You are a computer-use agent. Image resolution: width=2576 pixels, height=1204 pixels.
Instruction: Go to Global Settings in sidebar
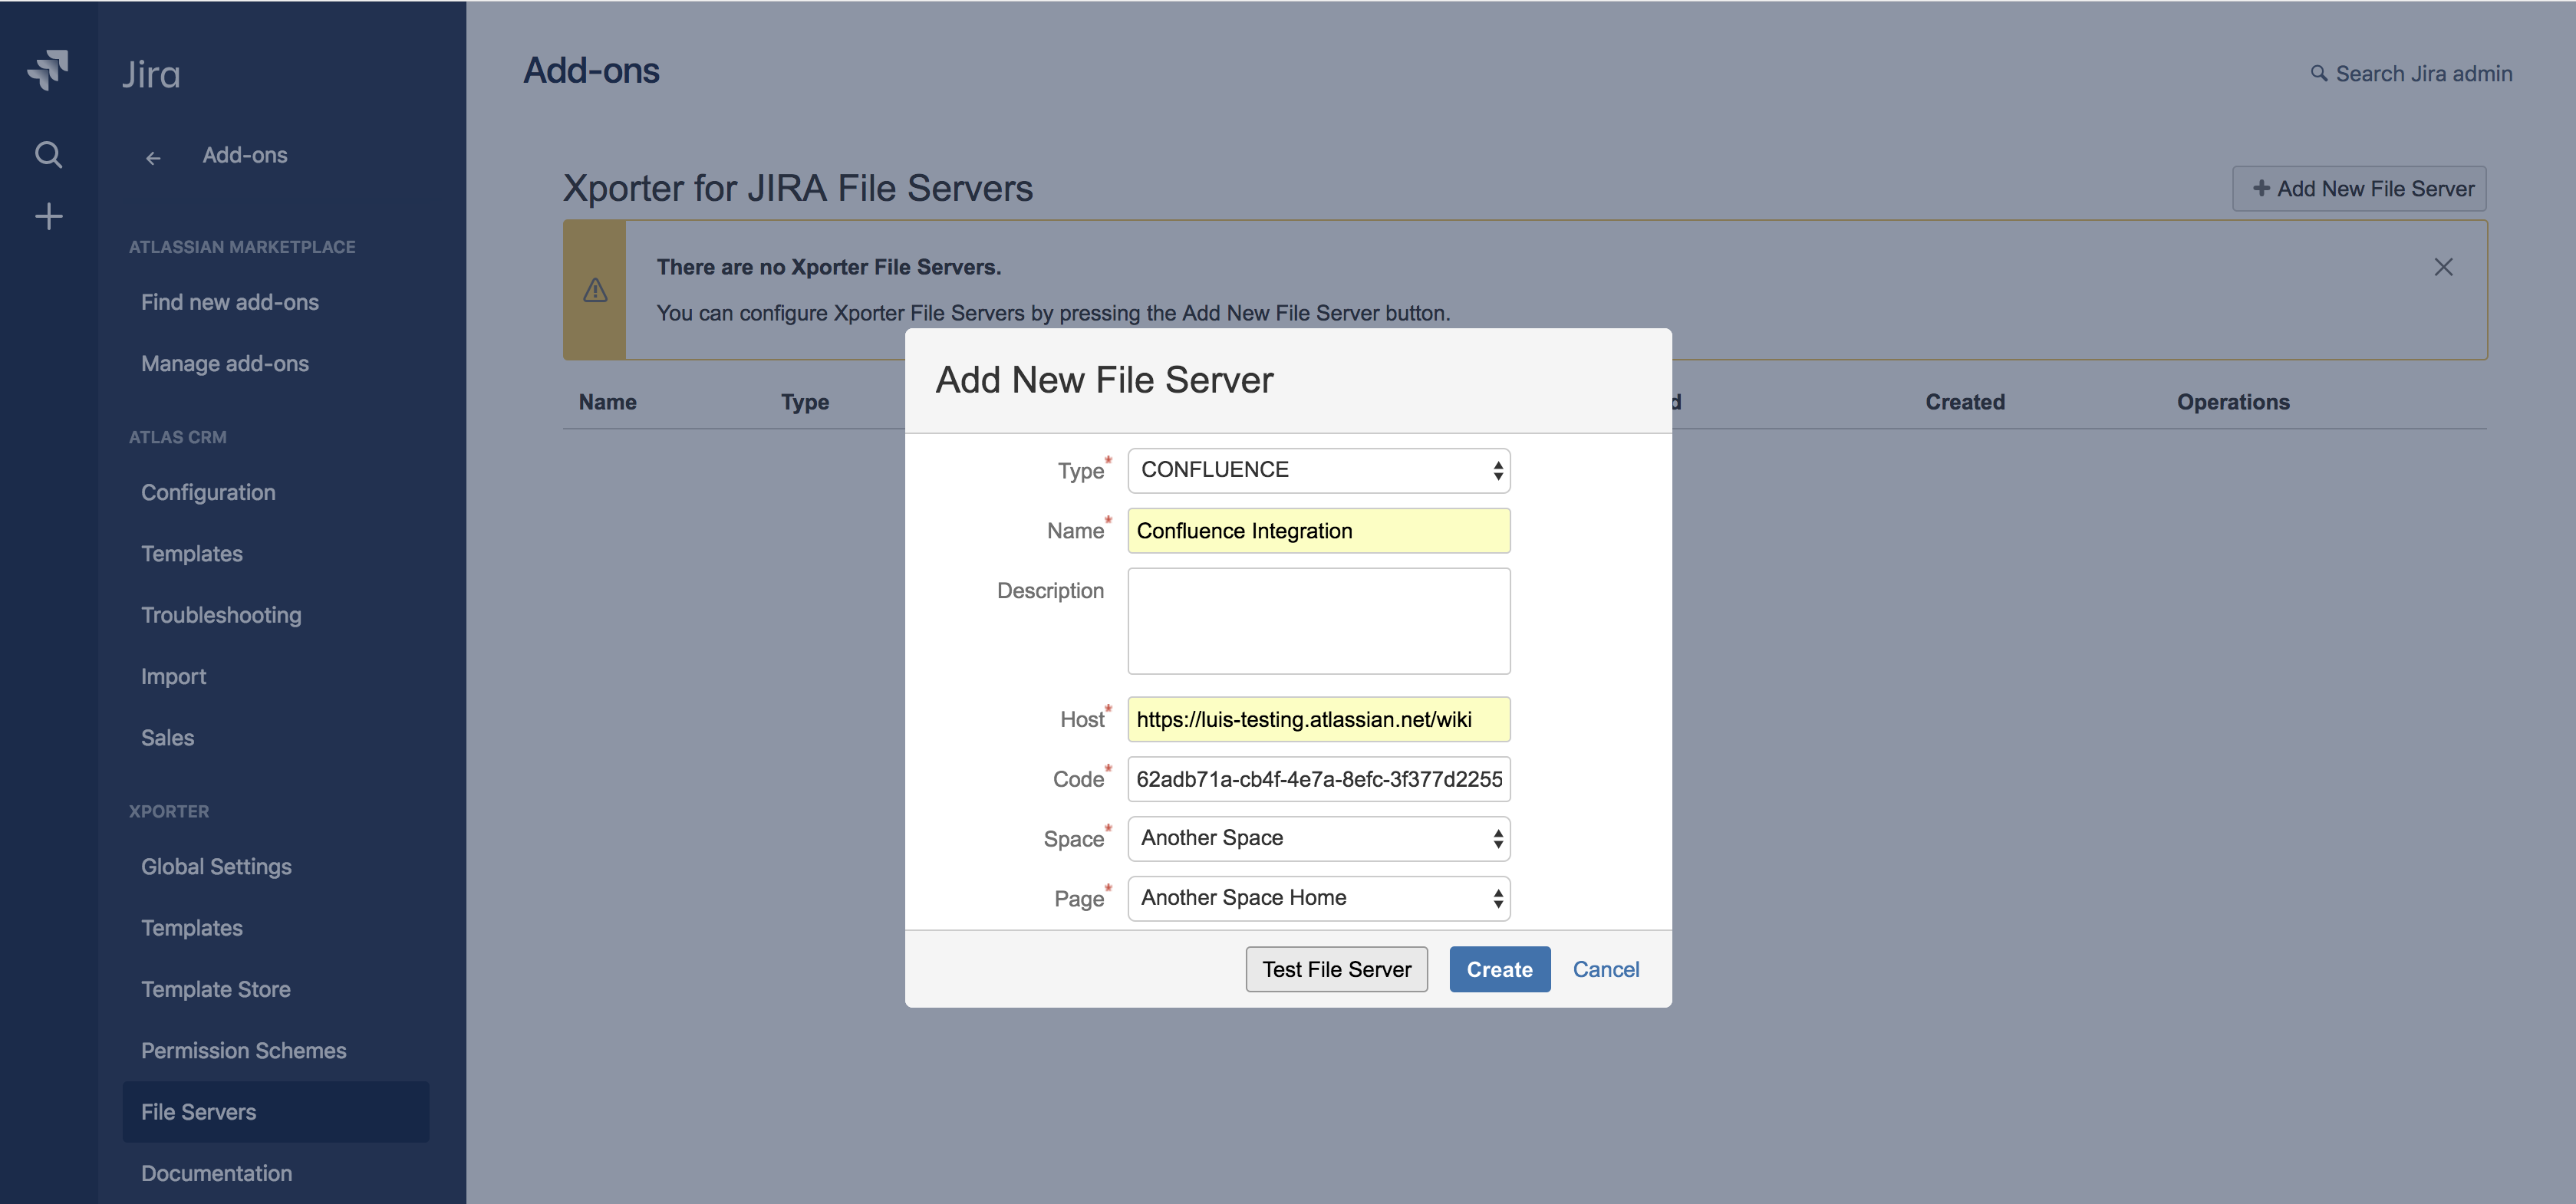pos(216,866)
